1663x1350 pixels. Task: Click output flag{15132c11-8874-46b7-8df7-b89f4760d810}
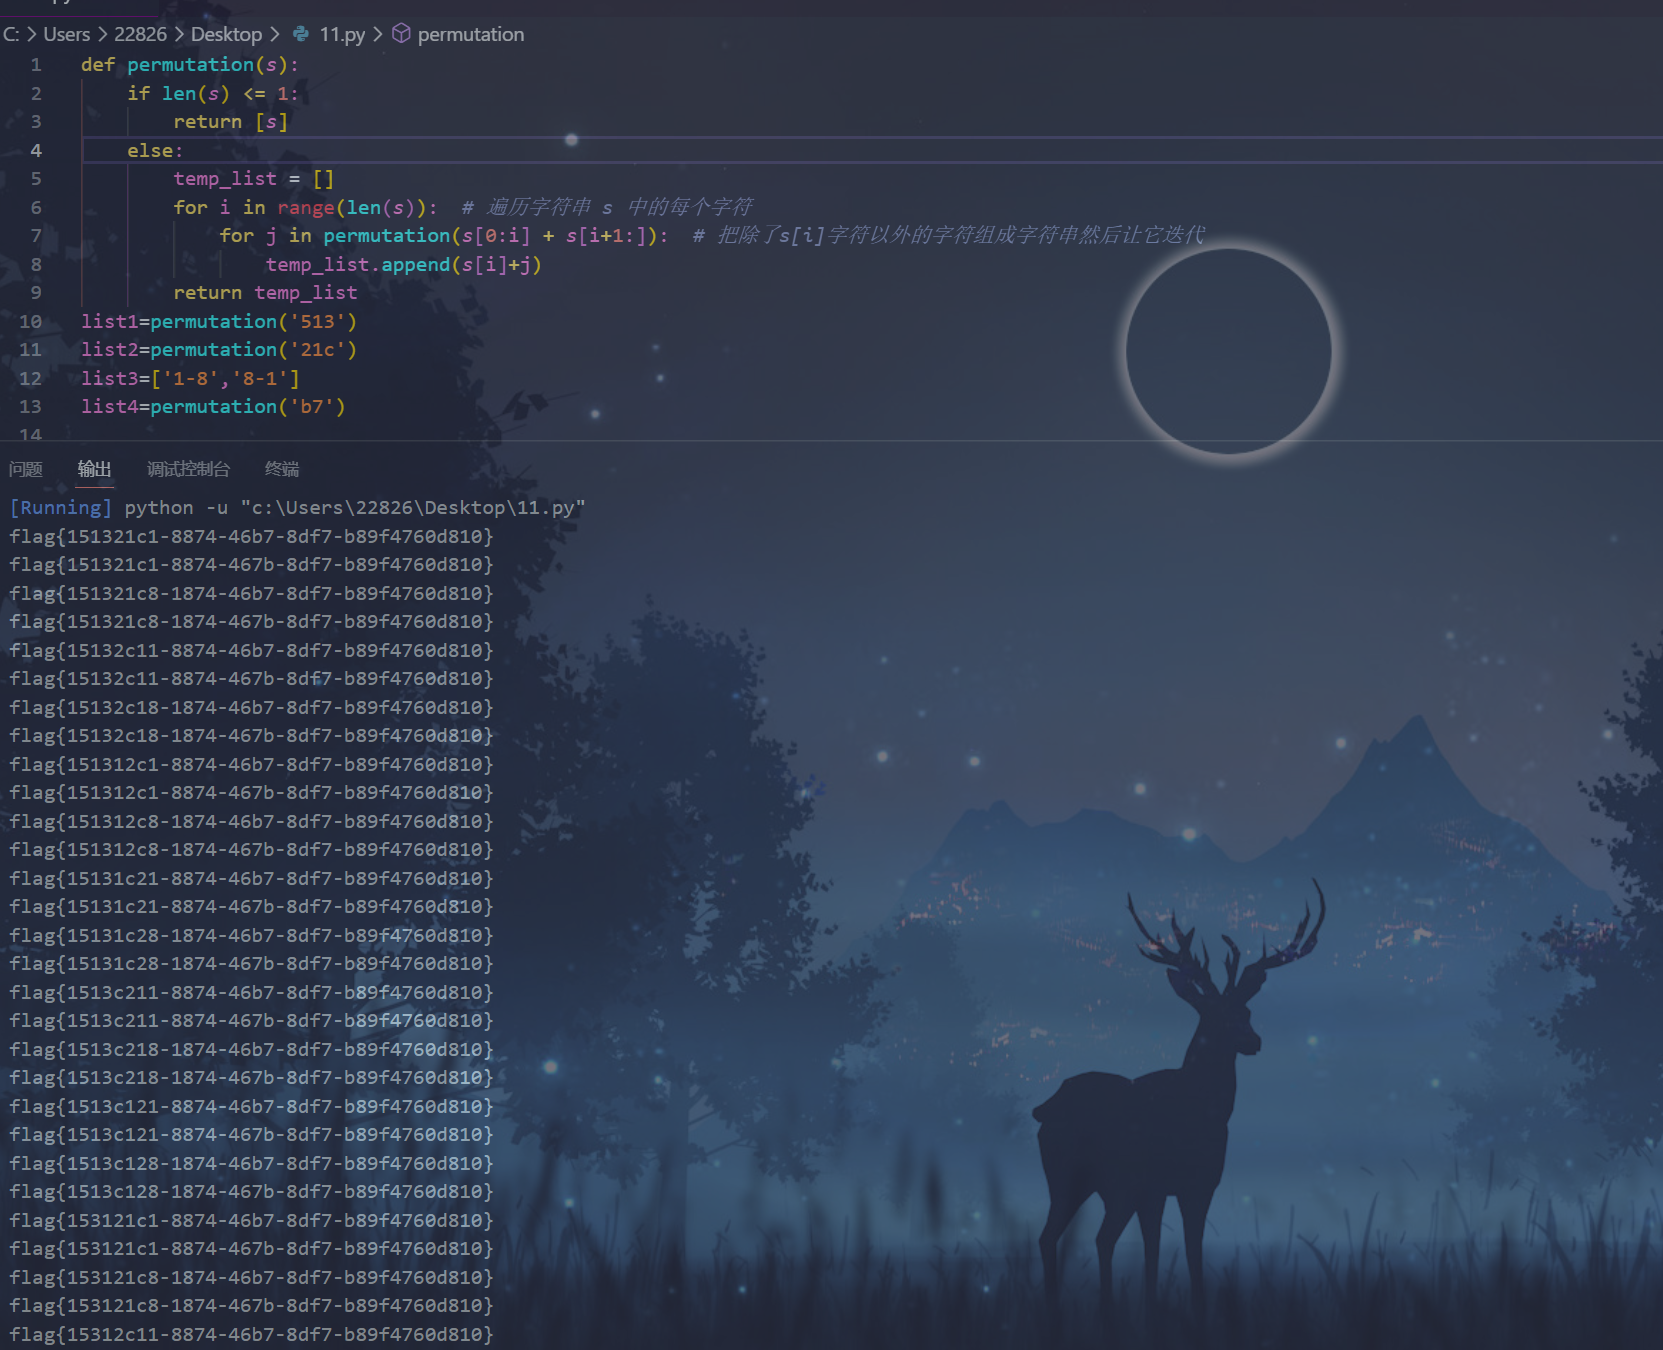(251, 650)
